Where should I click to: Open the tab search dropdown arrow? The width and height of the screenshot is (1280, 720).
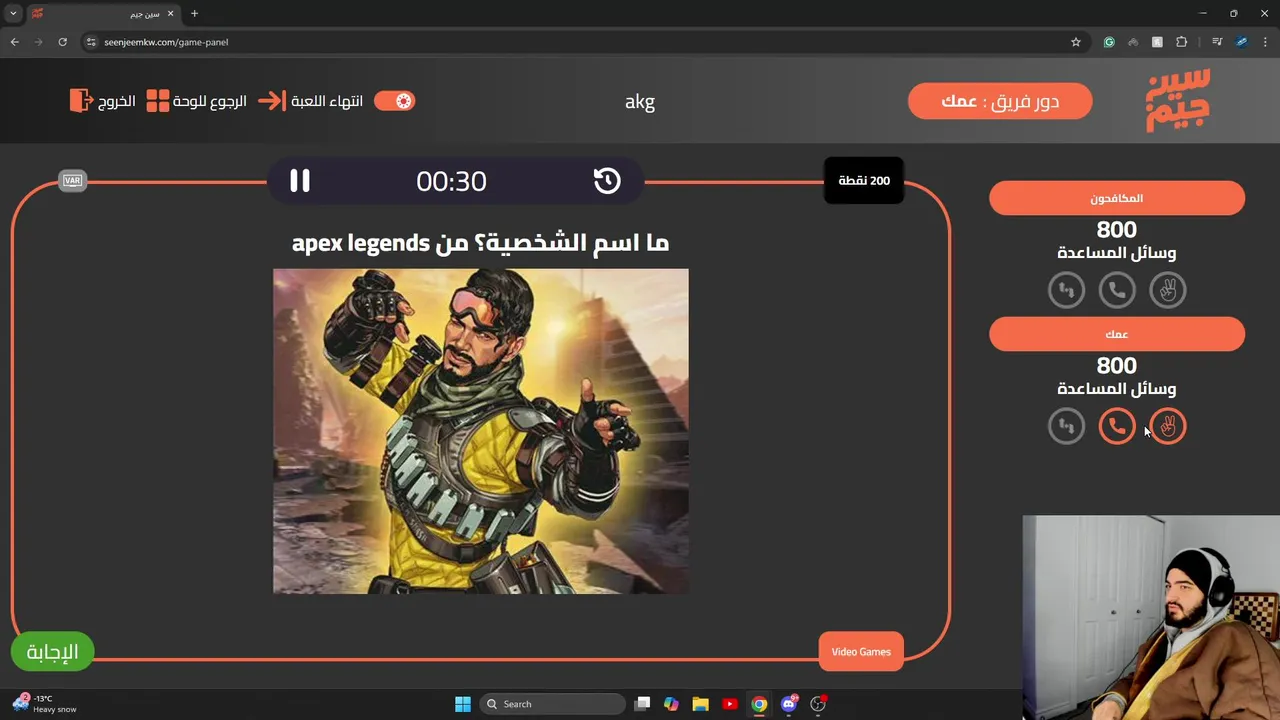point(13,14)
